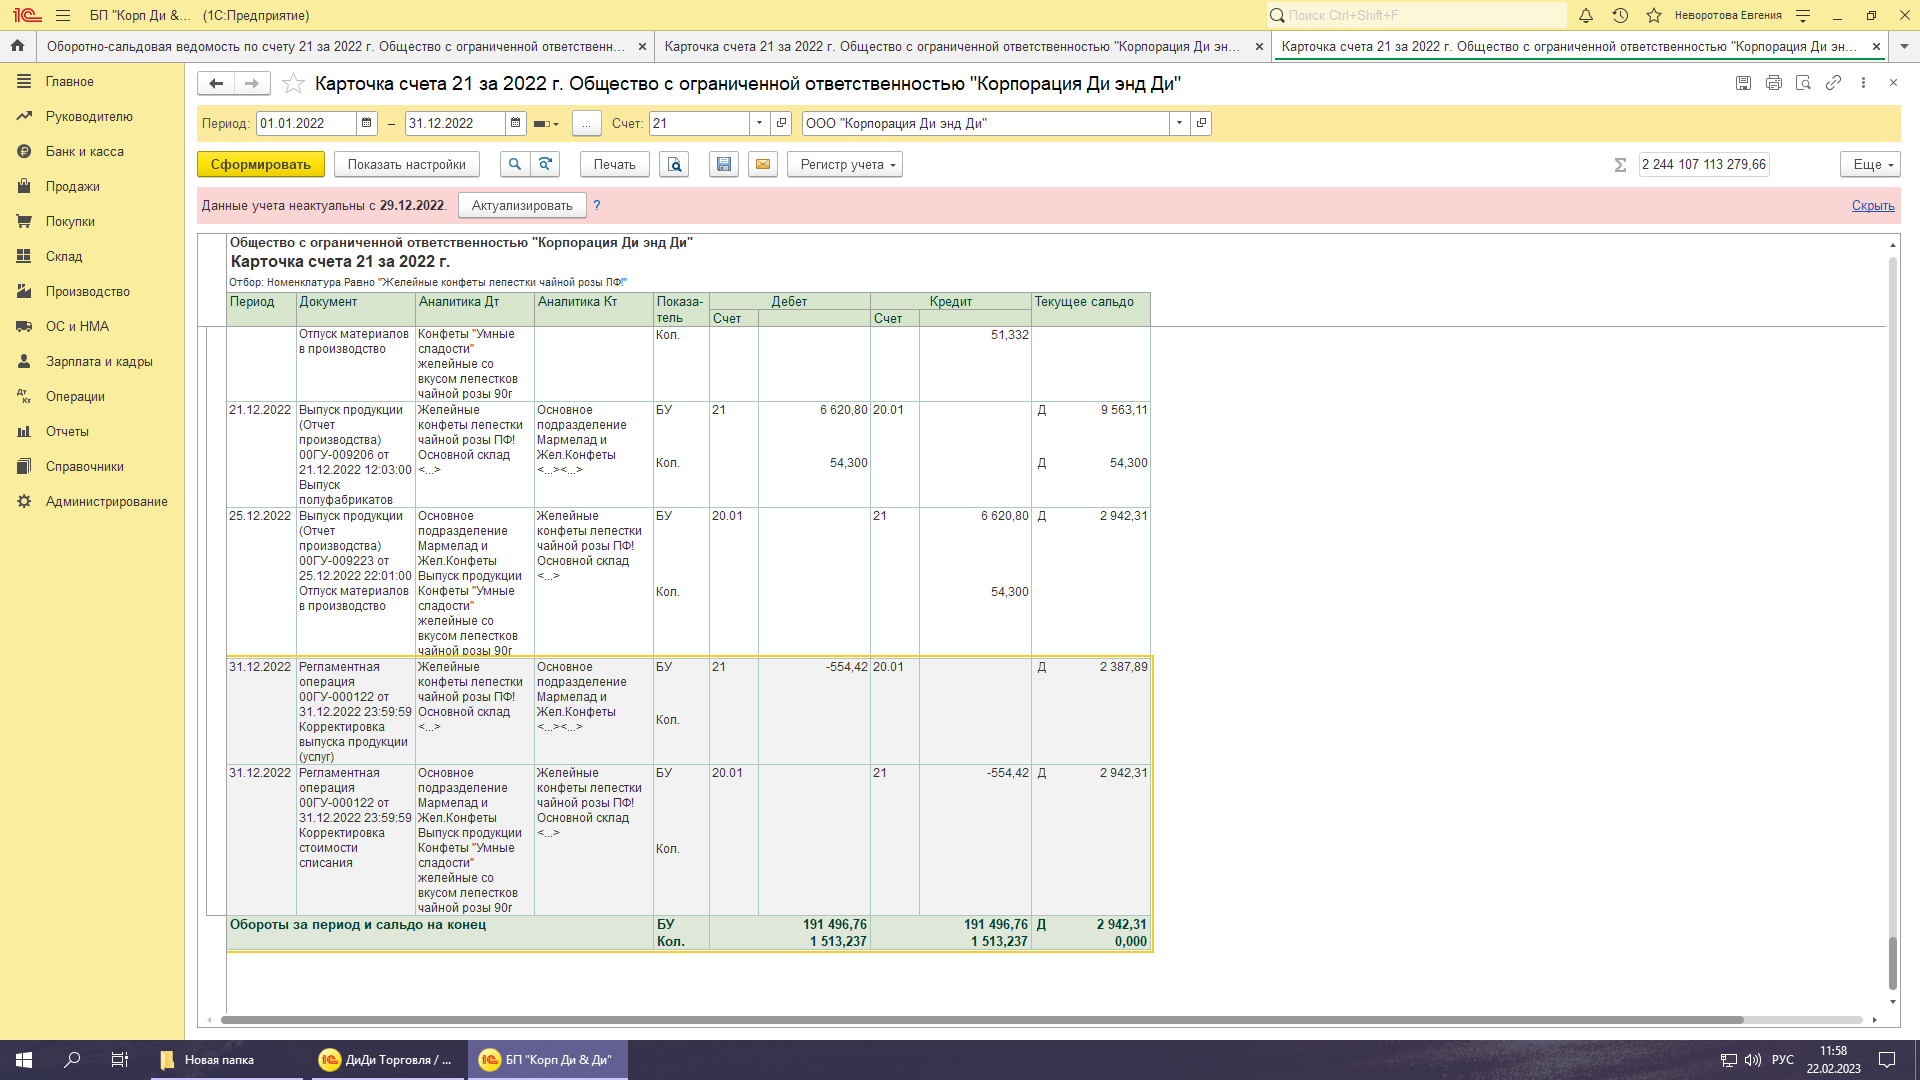The image size is (1920, 1080).
Task: Open Новая папка in the taskbar
Action: pyautogui.click(x=226, y=1060)
